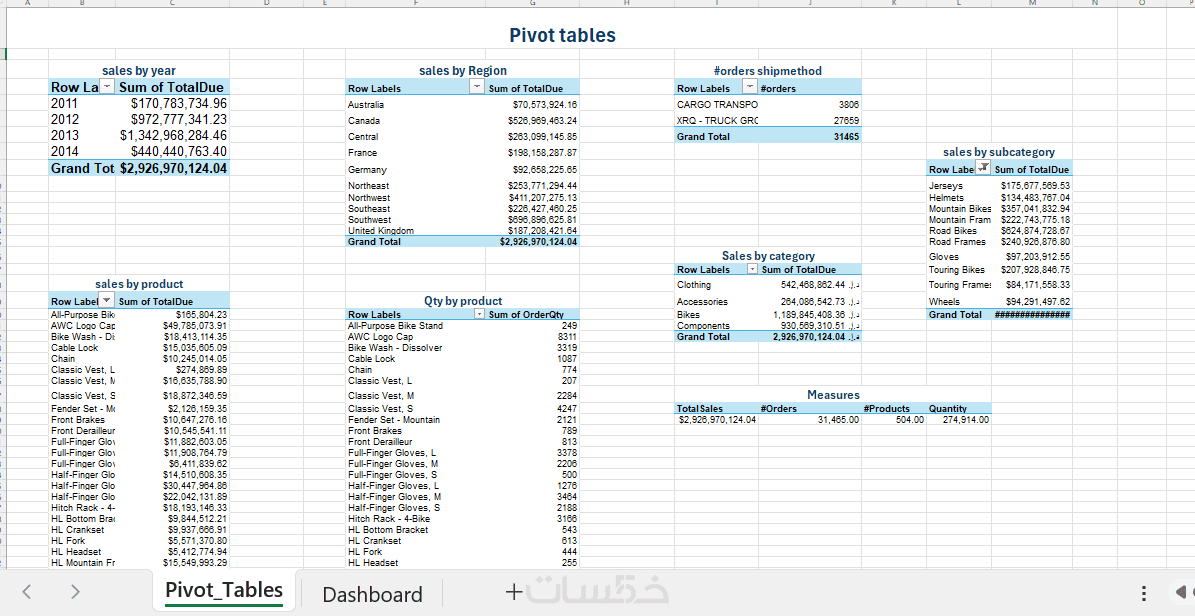
Task: Click the TotalSales measure value cell
Action: pyautogui.click(x=716, y=419)
